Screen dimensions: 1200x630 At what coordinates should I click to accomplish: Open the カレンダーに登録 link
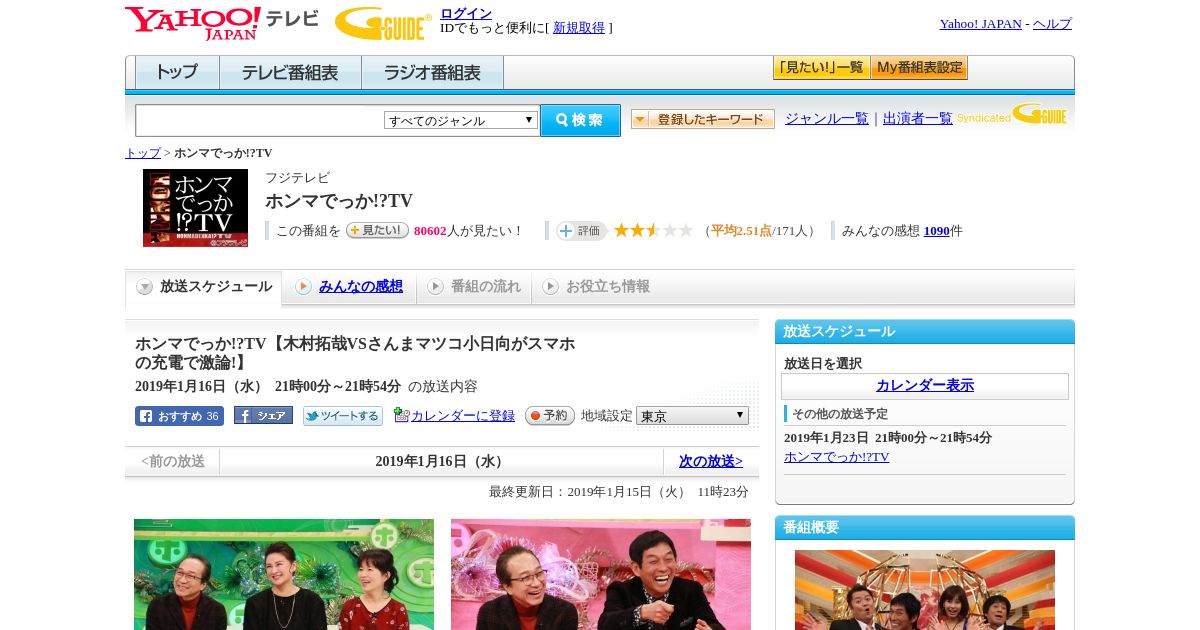coord(463,416)
